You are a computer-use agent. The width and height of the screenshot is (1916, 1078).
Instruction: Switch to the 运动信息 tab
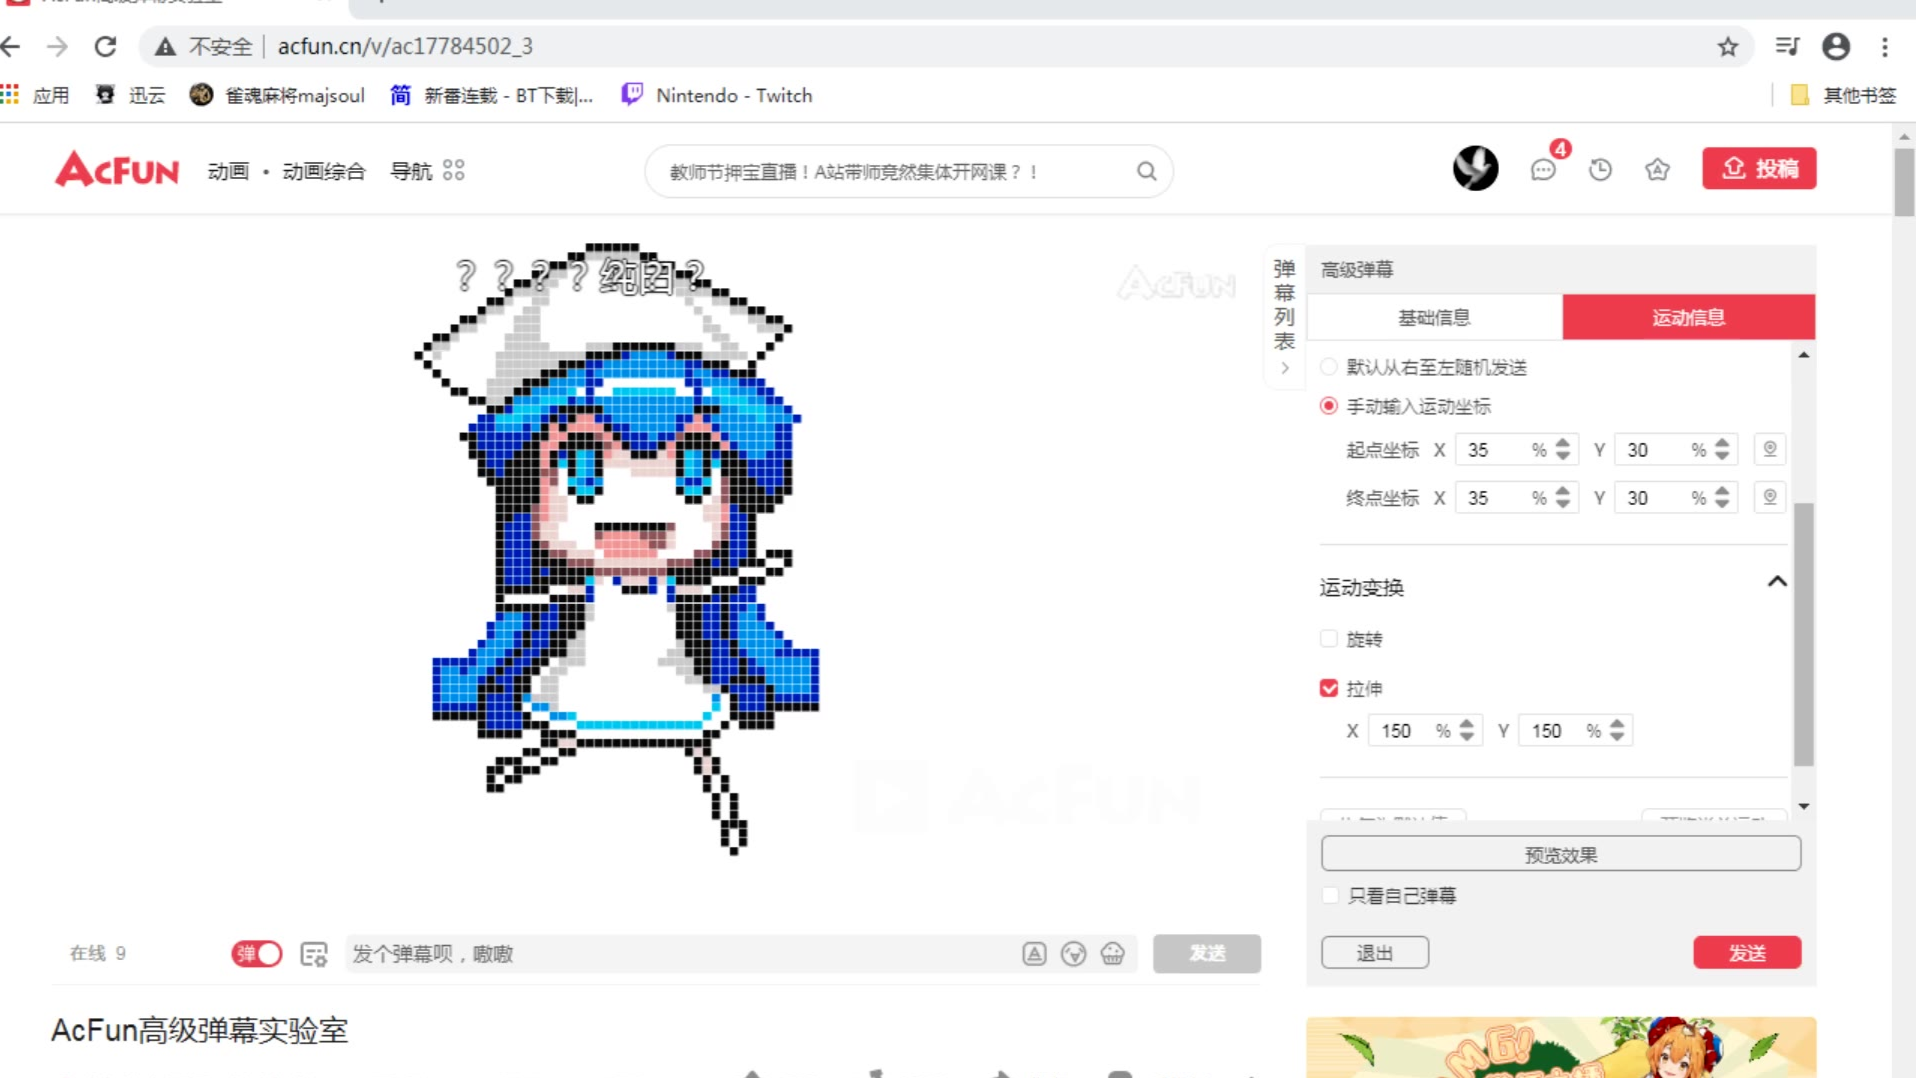1688,317
